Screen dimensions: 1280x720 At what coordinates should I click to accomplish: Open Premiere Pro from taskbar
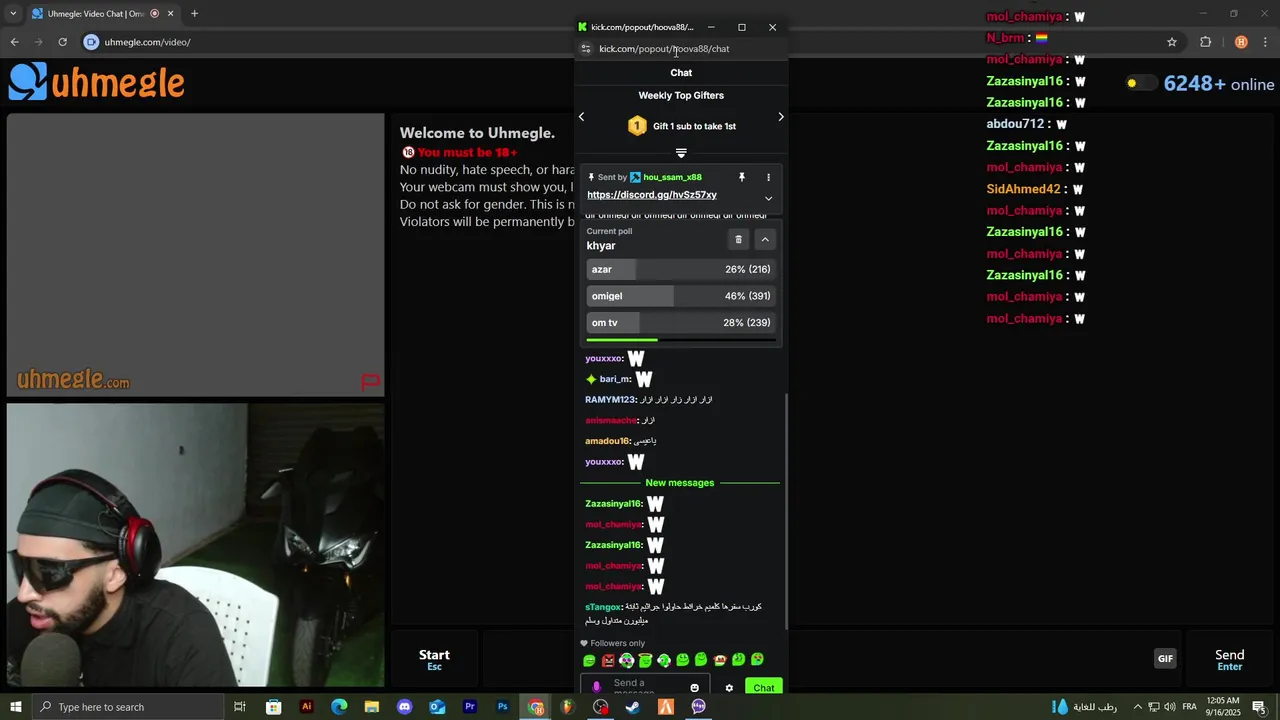[x=470, y=707]
